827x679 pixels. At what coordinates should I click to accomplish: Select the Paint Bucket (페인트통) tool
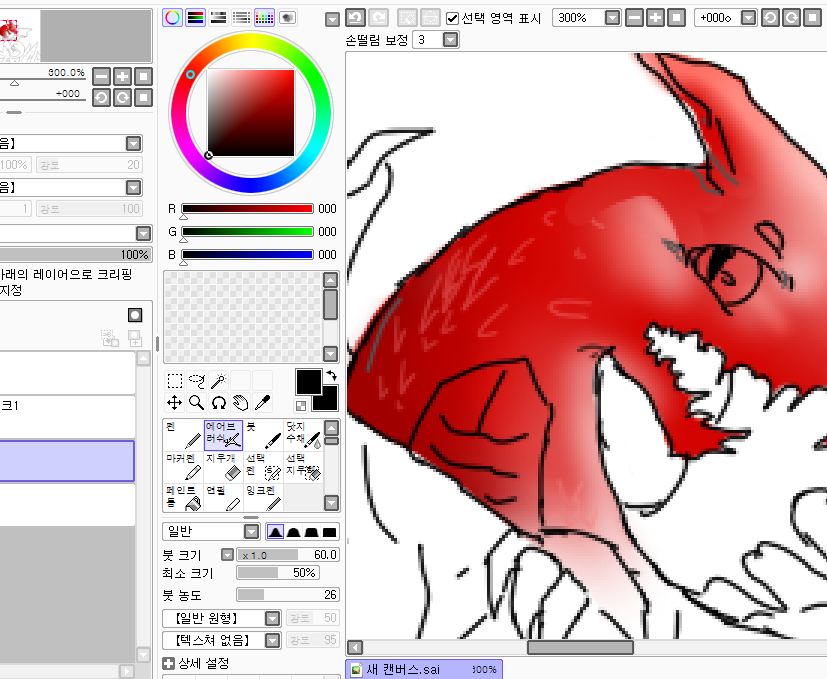[182, 498]
